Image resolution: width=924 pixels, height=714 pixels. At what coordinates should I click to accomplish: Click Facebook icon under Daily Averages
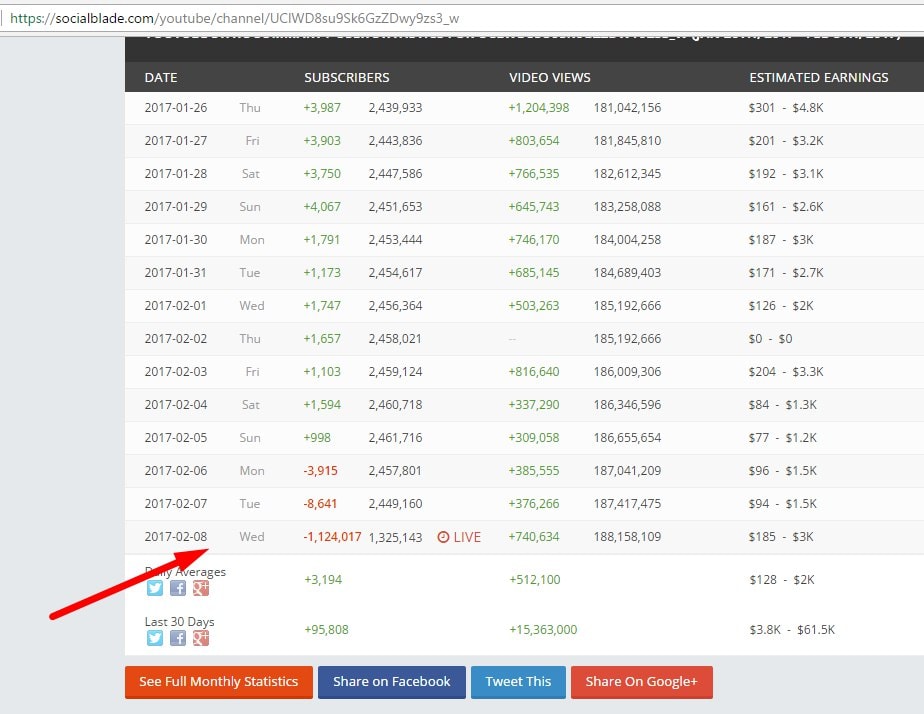click(x=177, y=588)
